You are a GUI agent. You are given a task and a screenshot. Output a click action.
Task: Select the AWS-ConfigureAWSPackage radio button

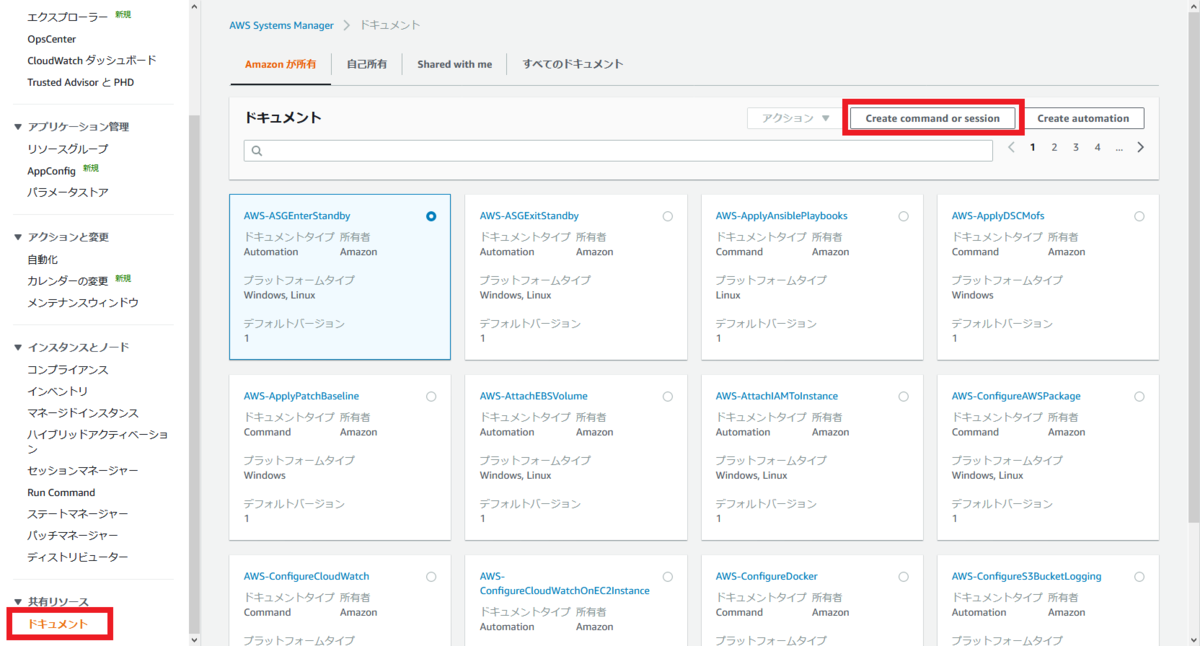click(x=1139, y=396)
